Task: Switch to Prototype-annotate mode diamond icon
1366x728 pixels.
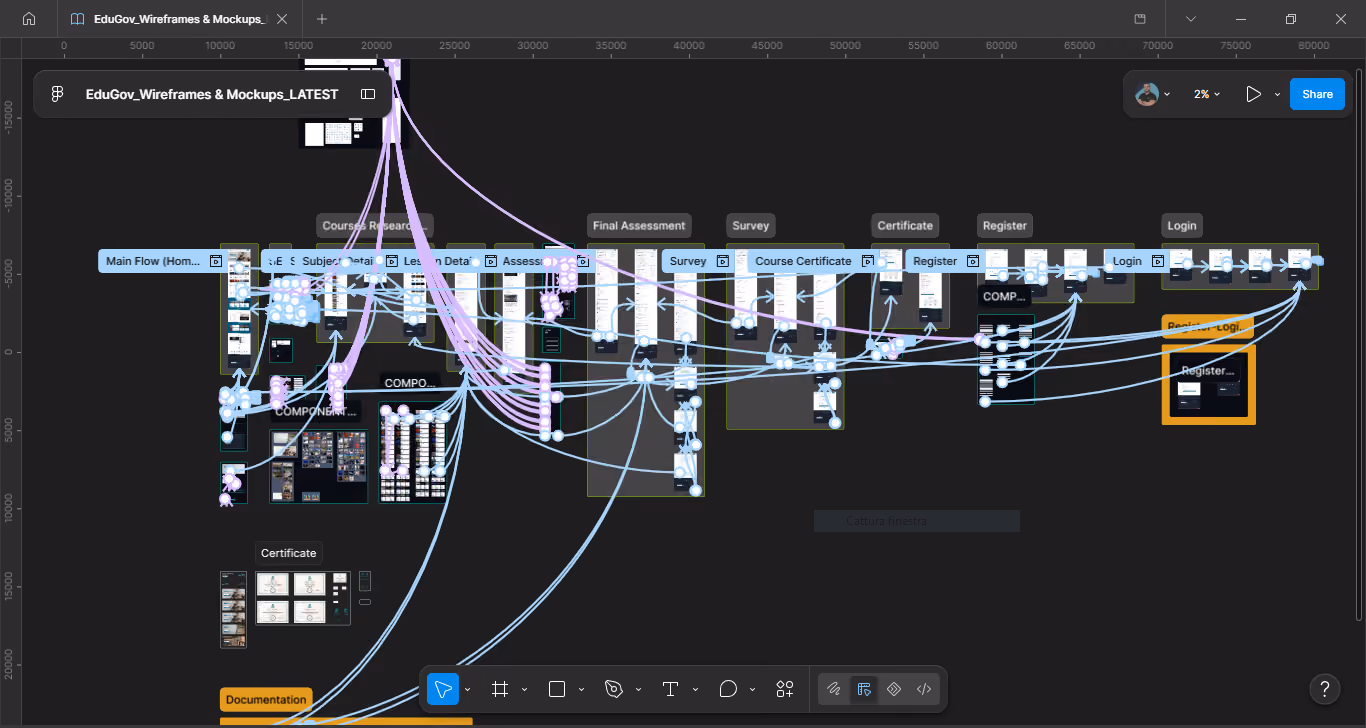Action: [894, 689]
